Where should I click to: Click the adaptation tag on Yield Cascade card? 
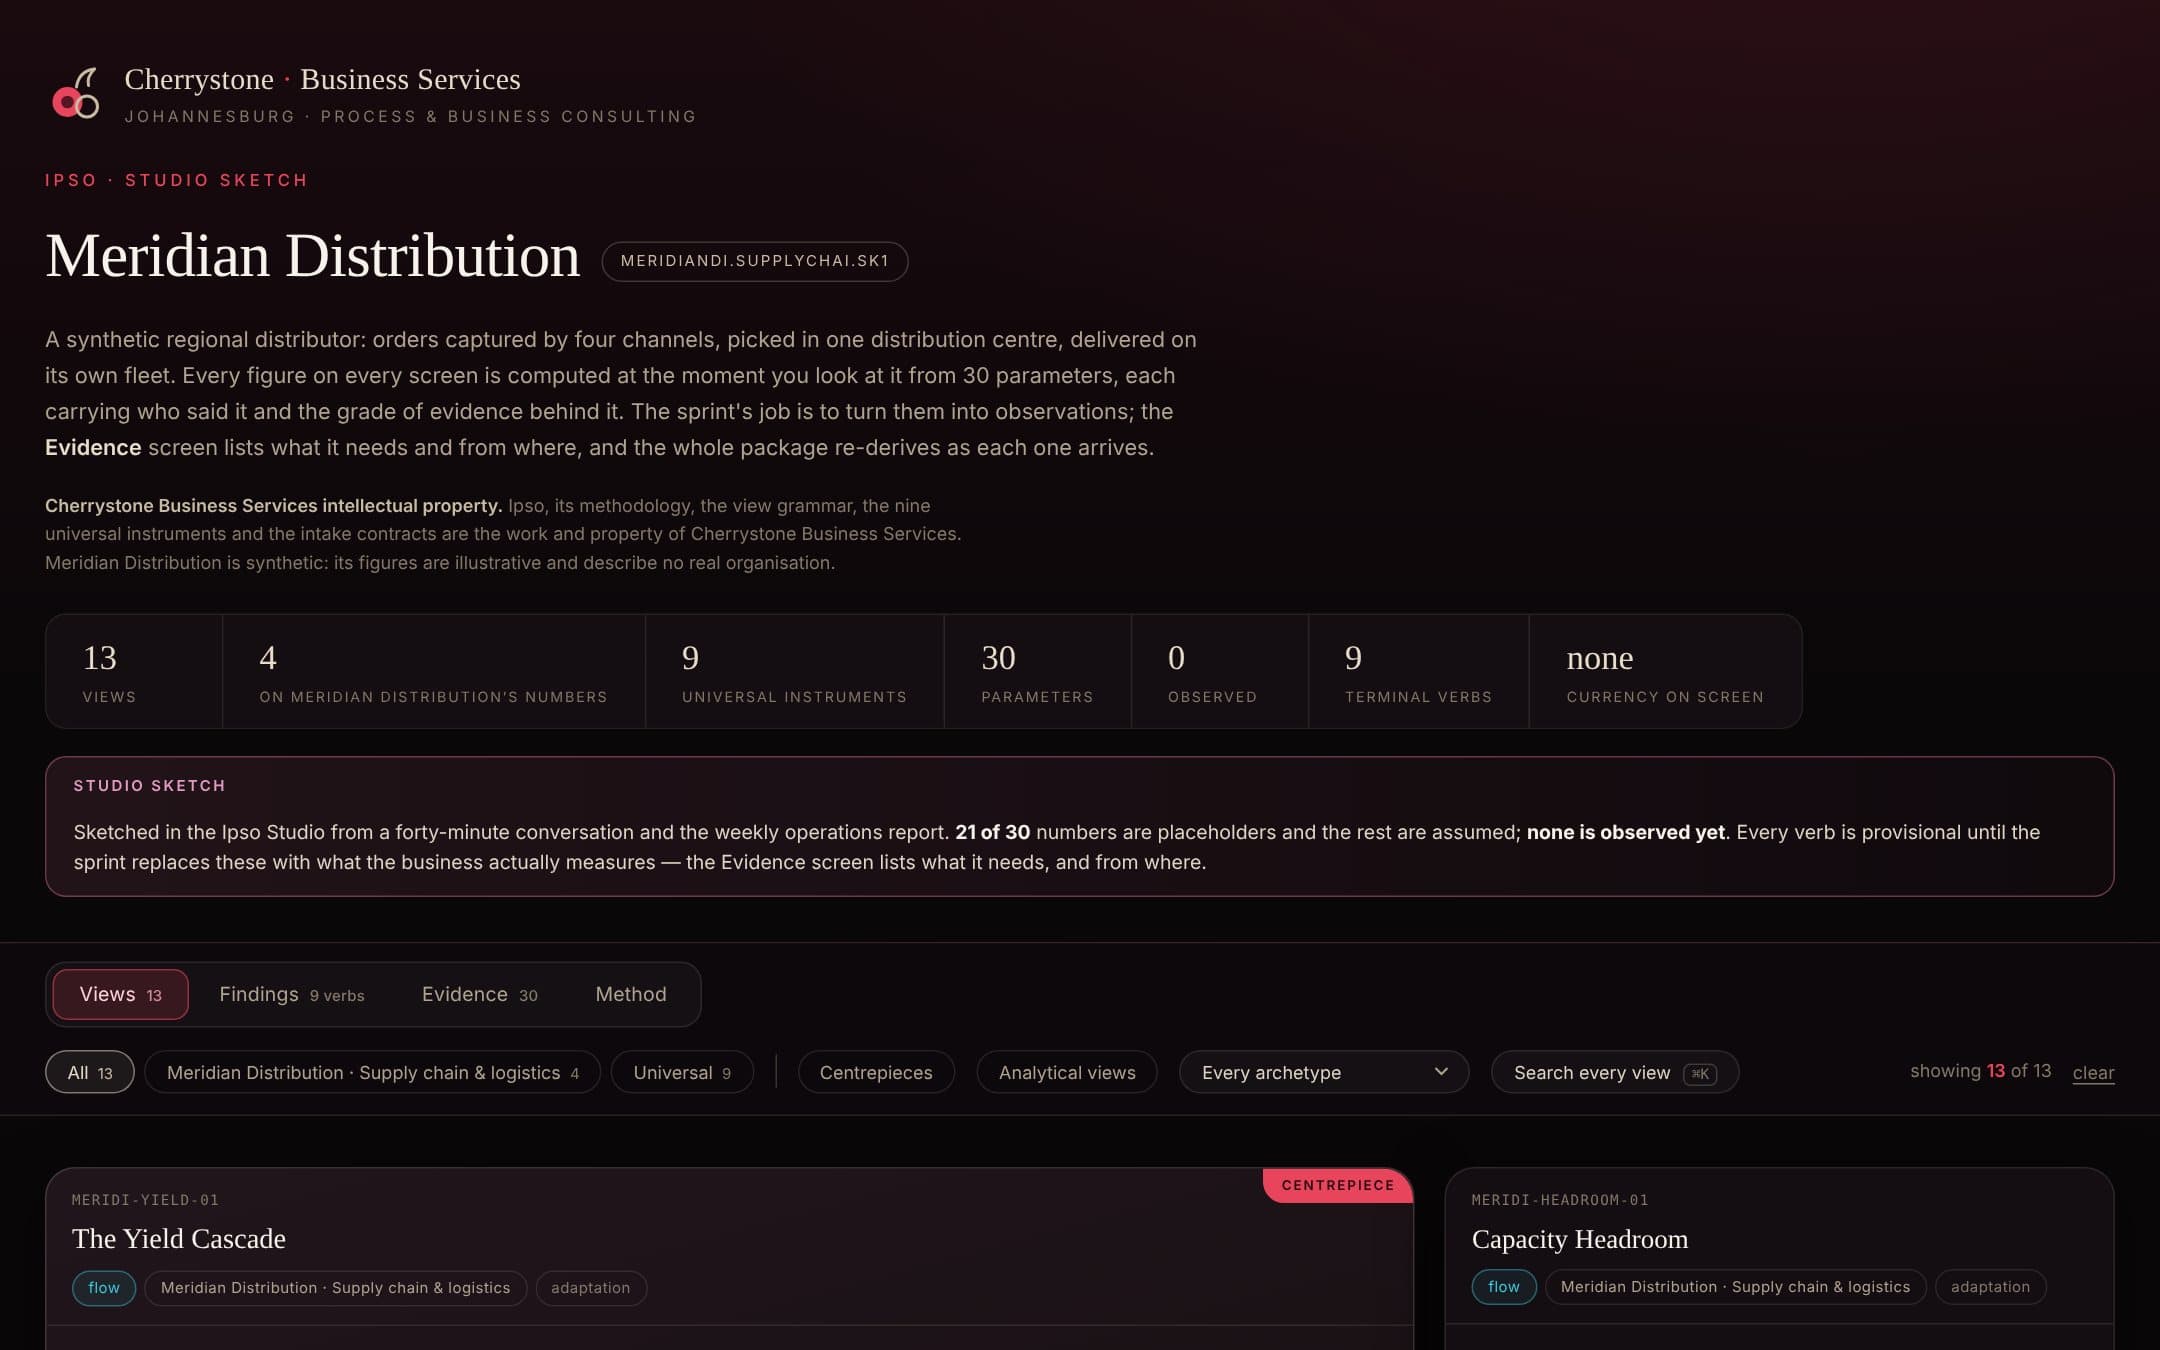click(591, 1288)
